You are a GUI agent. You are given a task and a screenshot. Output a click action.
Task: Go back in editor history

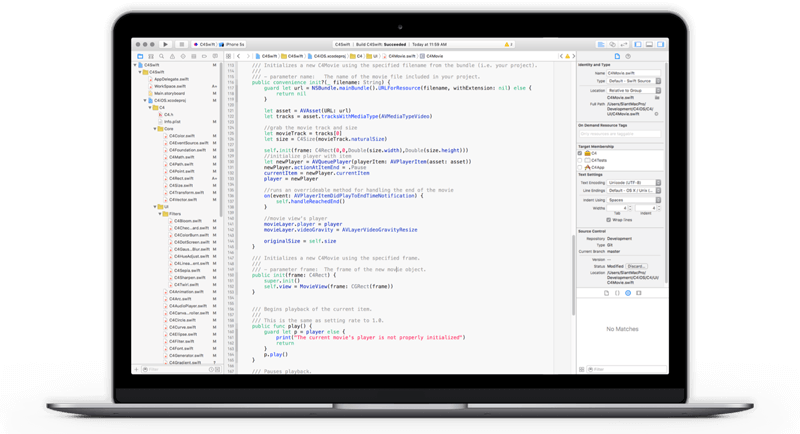coord(239,56)
